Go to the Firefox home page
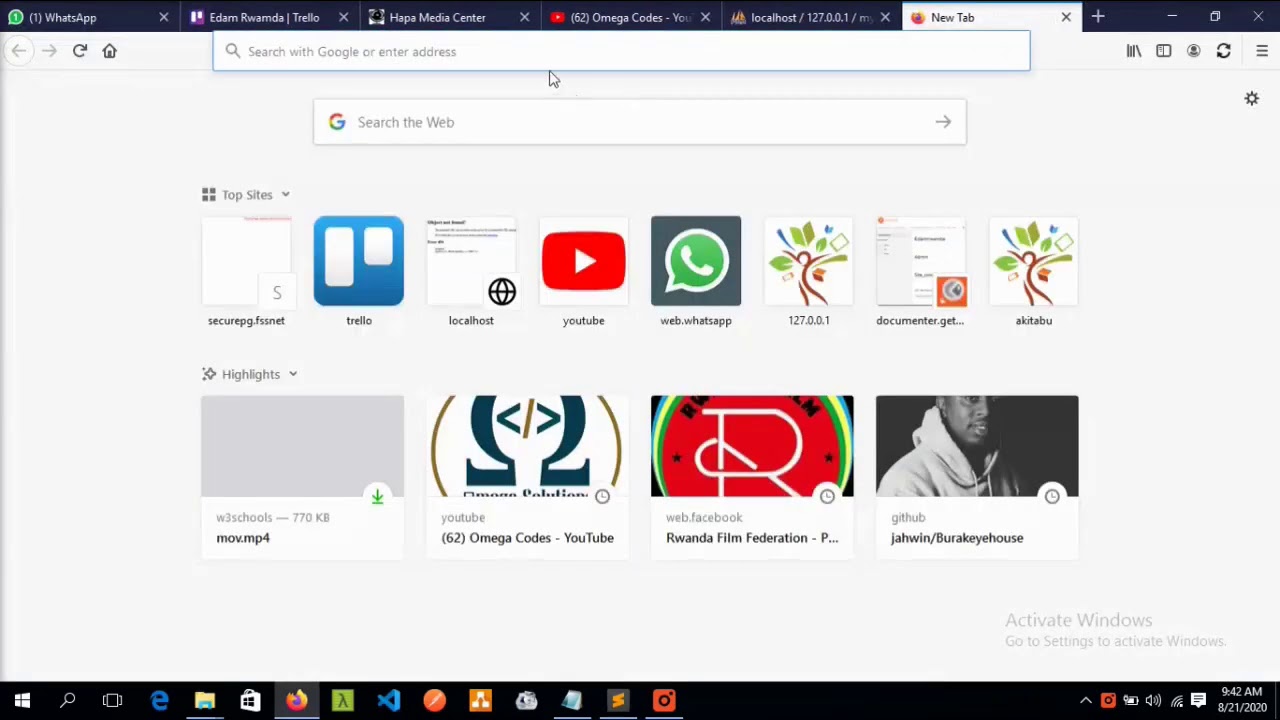The image size is (1280, 720). coord(110,51)
